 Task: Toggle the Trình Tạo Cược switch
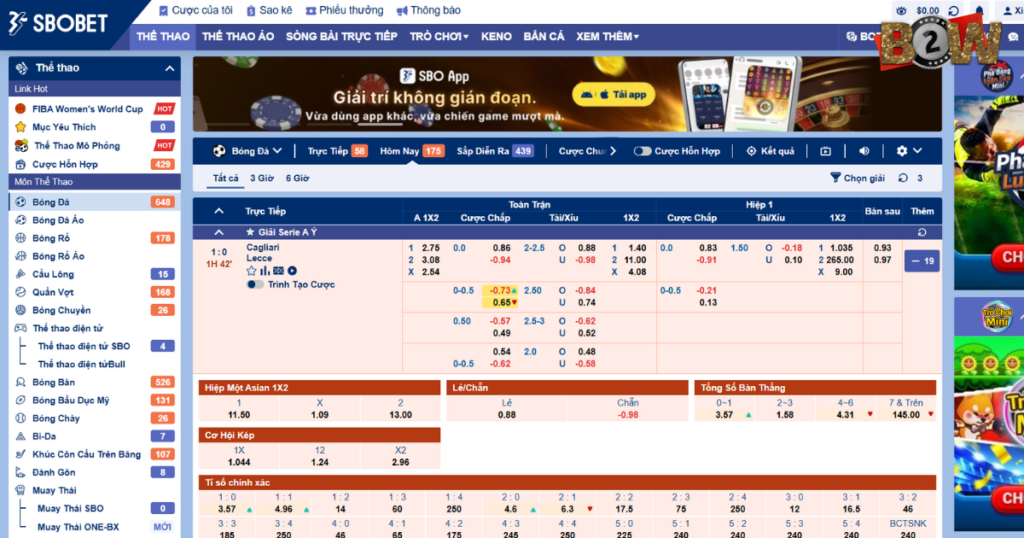click(255, 285)
